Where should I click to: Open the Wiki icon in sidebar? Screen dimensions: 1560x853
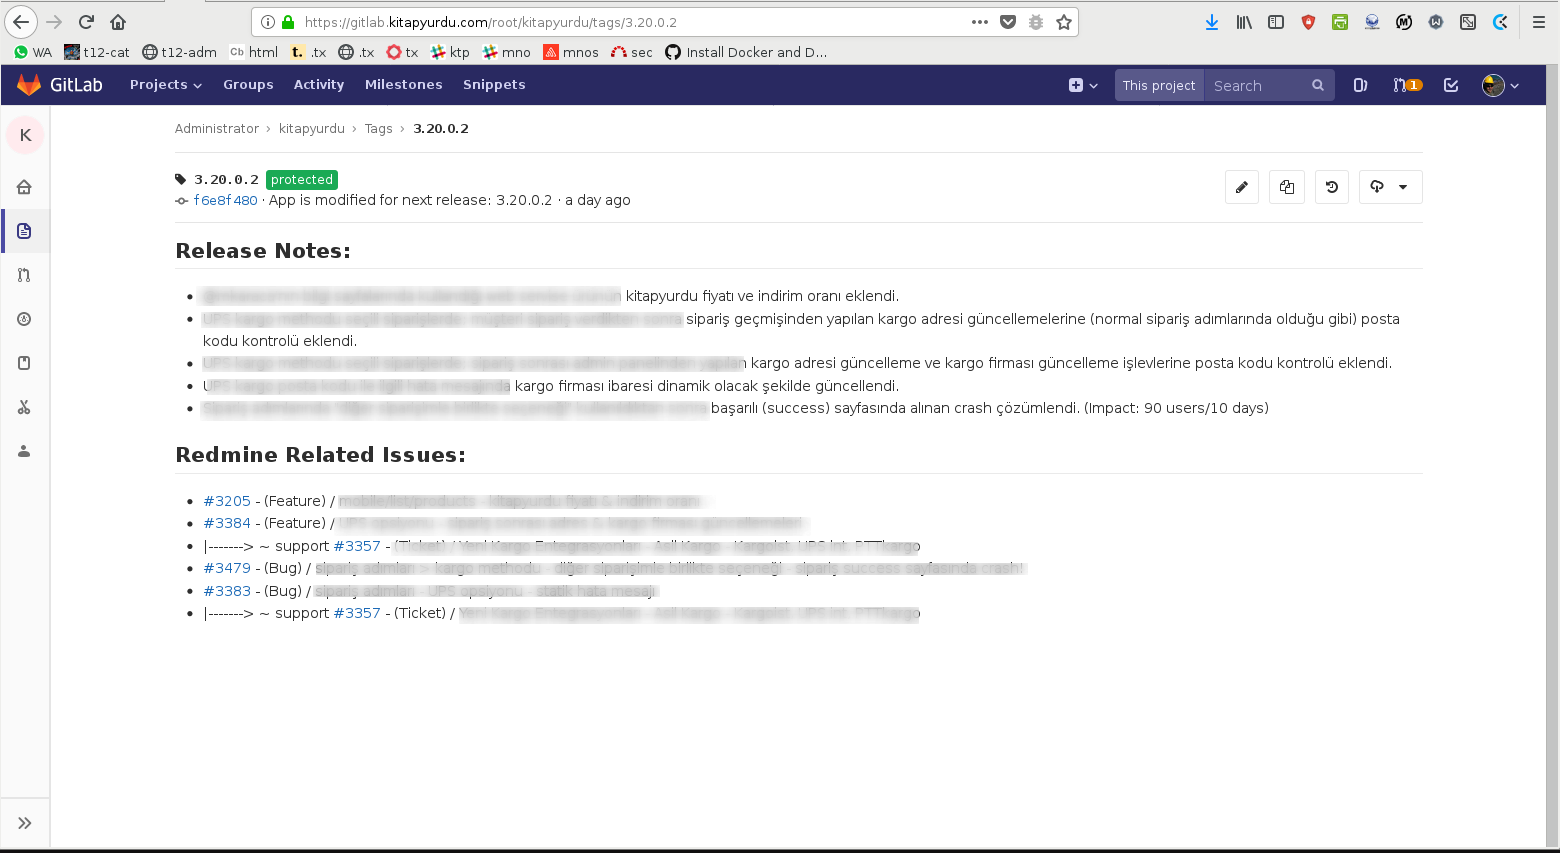[24, 363]
